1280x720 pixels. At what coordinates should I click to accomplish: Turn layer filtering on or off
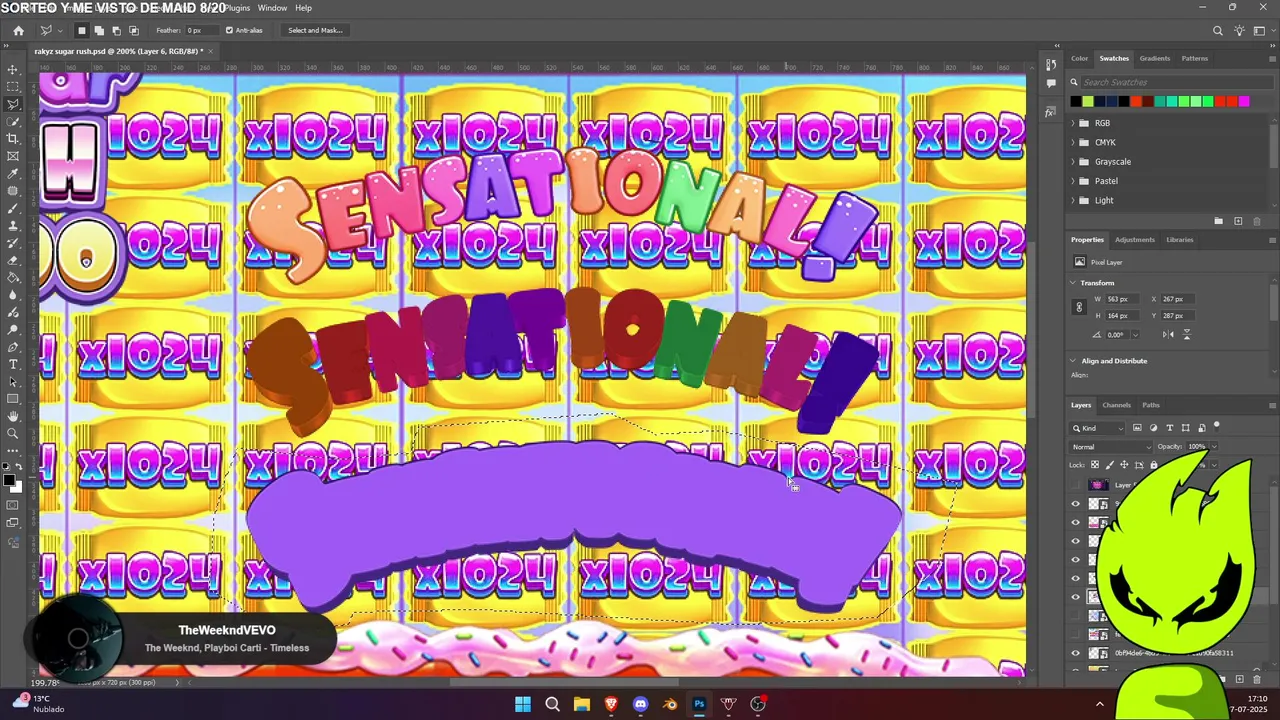click(x=1217, y=427)
